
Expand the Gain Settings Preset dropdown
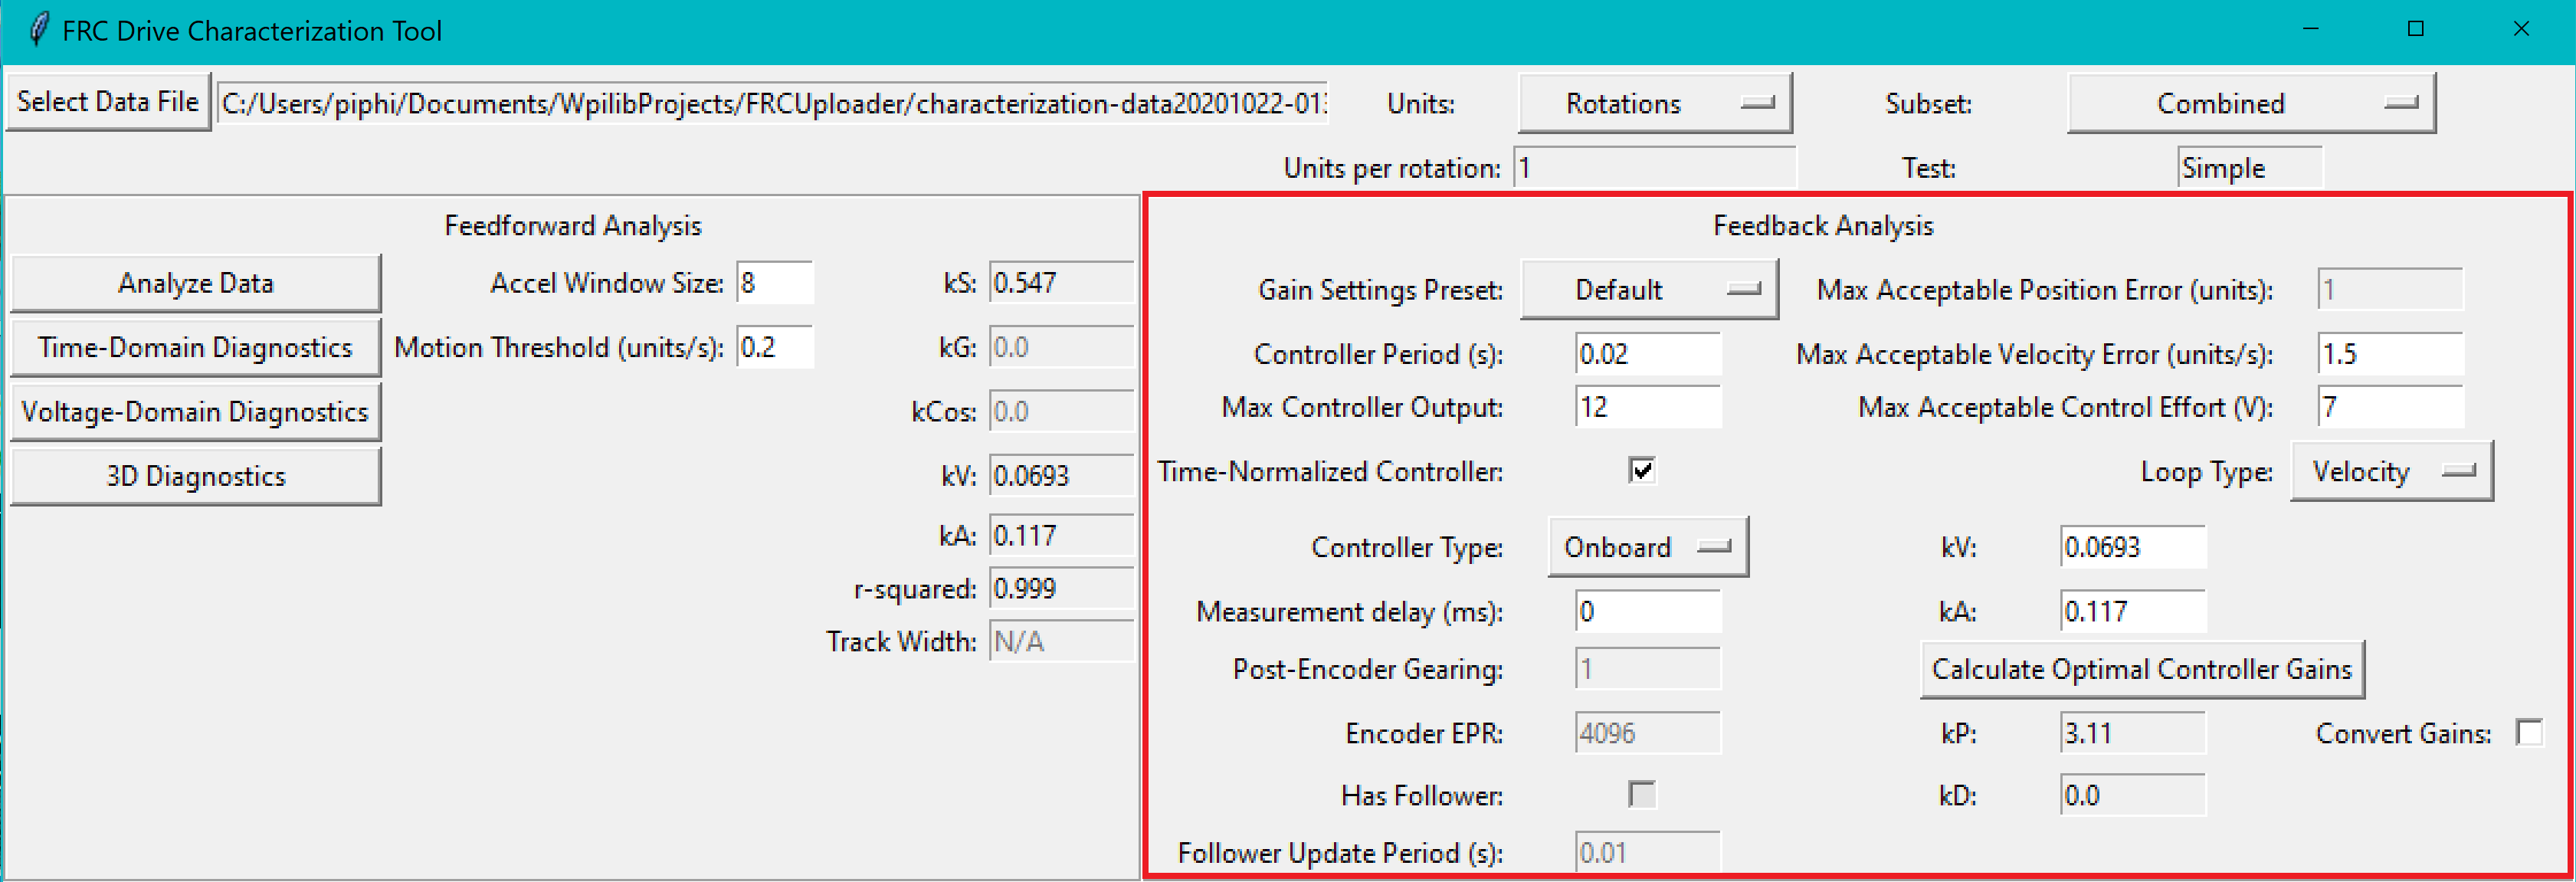point(1648,289)
